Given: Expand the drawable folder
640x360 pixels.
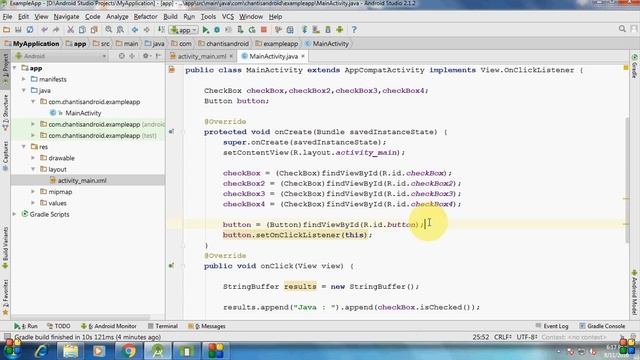Looking at the screenshot, I should click(x=33, y=158).
